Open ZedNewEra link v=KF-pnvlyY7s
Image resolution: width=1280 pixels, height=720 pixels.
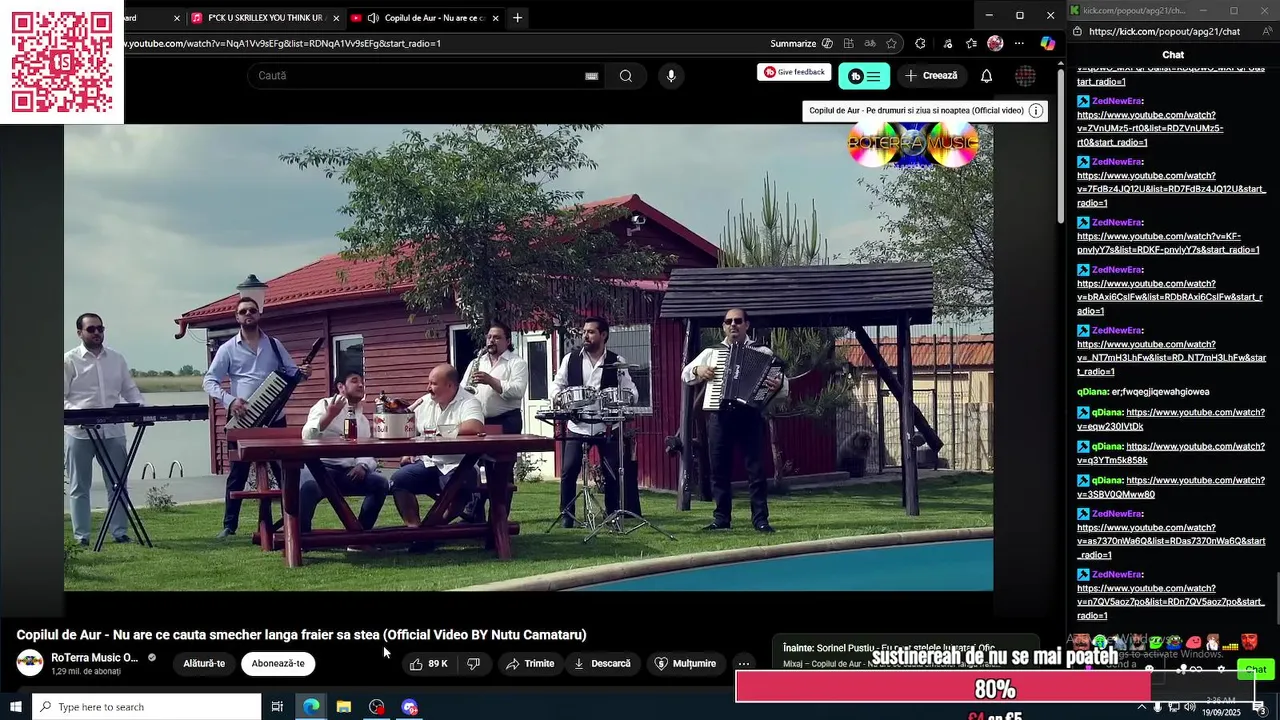1168,243
